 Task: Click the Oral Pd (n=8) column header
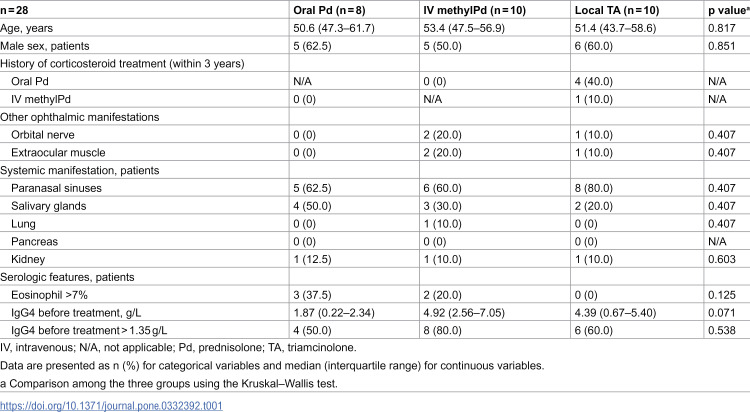pyautogui.click(x=329, y=10)
